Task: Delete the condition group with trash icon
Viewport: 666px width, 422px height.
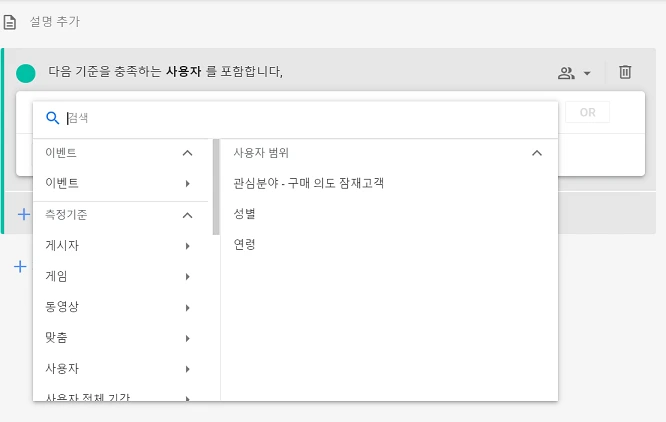Action: [625, 72]
